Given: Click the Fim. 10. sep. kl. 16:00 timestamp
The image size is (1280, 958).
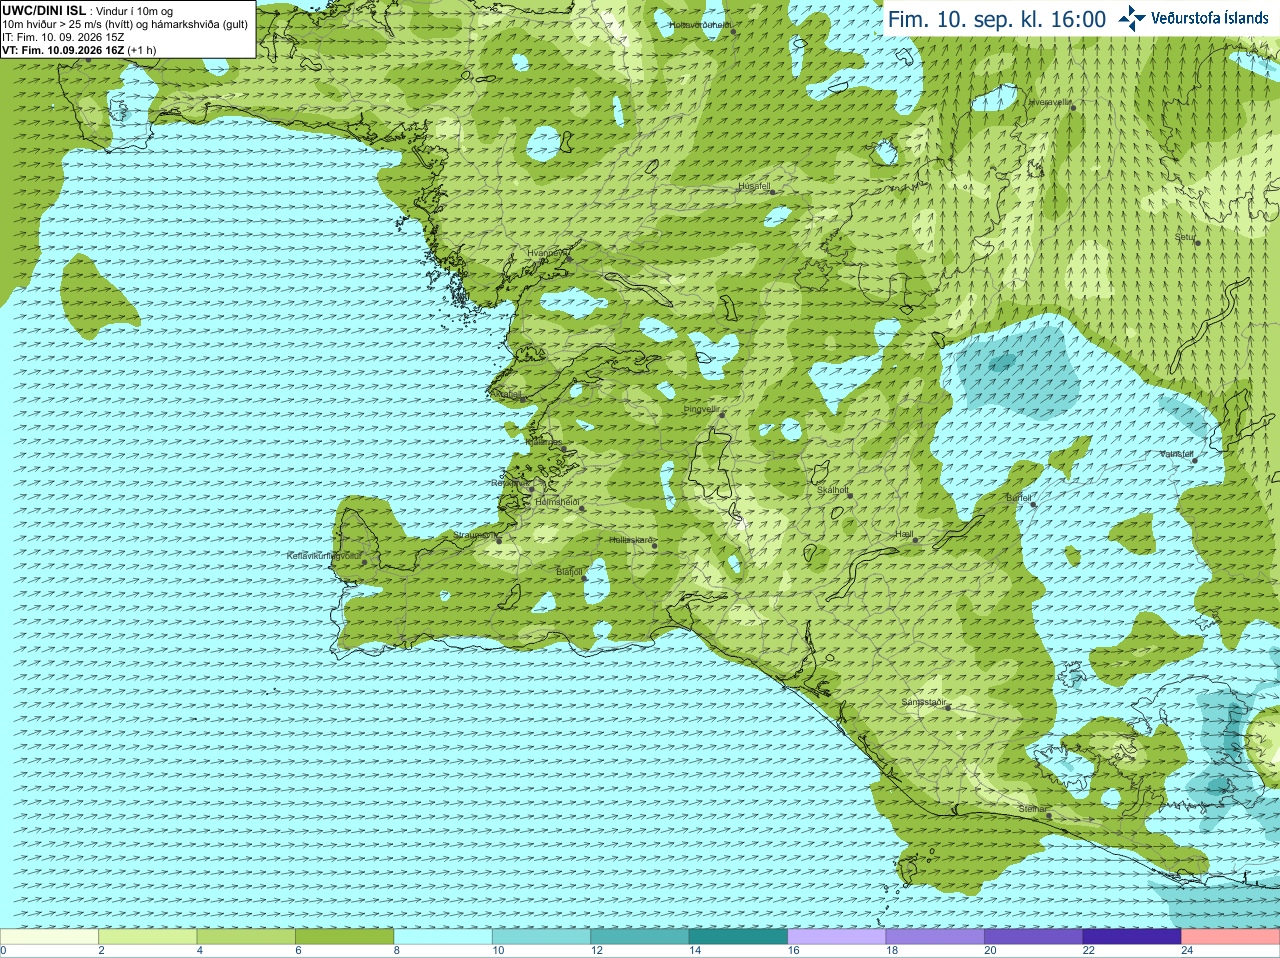Looking at the screenshot, I should pos(997,19).
